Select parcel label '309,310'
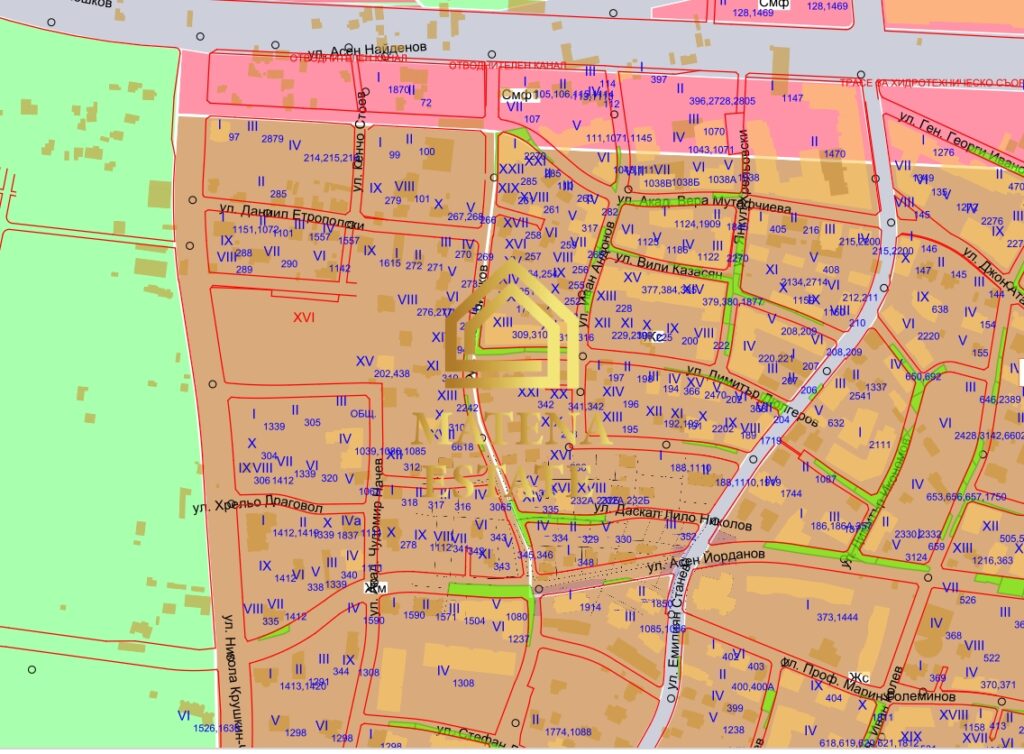The image size is (1024, 754). (530, 335)
